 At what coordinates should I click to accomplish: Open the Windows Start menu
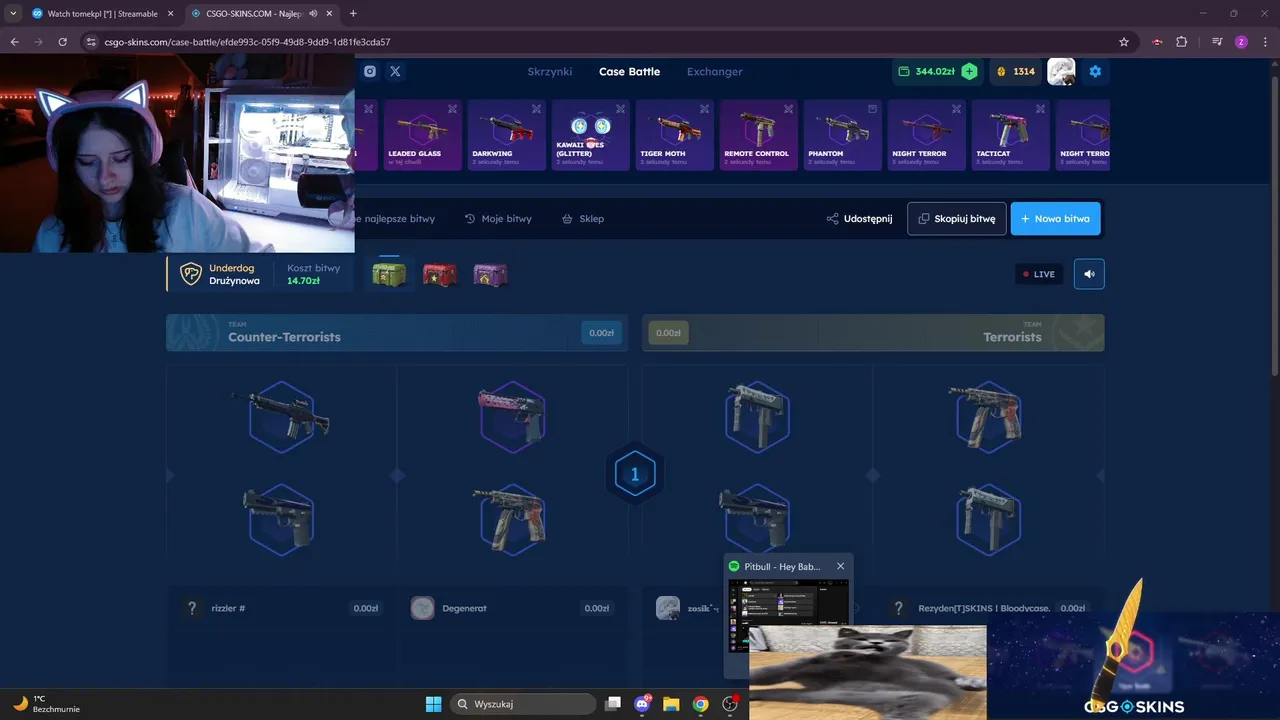click(x=434, y=704)
